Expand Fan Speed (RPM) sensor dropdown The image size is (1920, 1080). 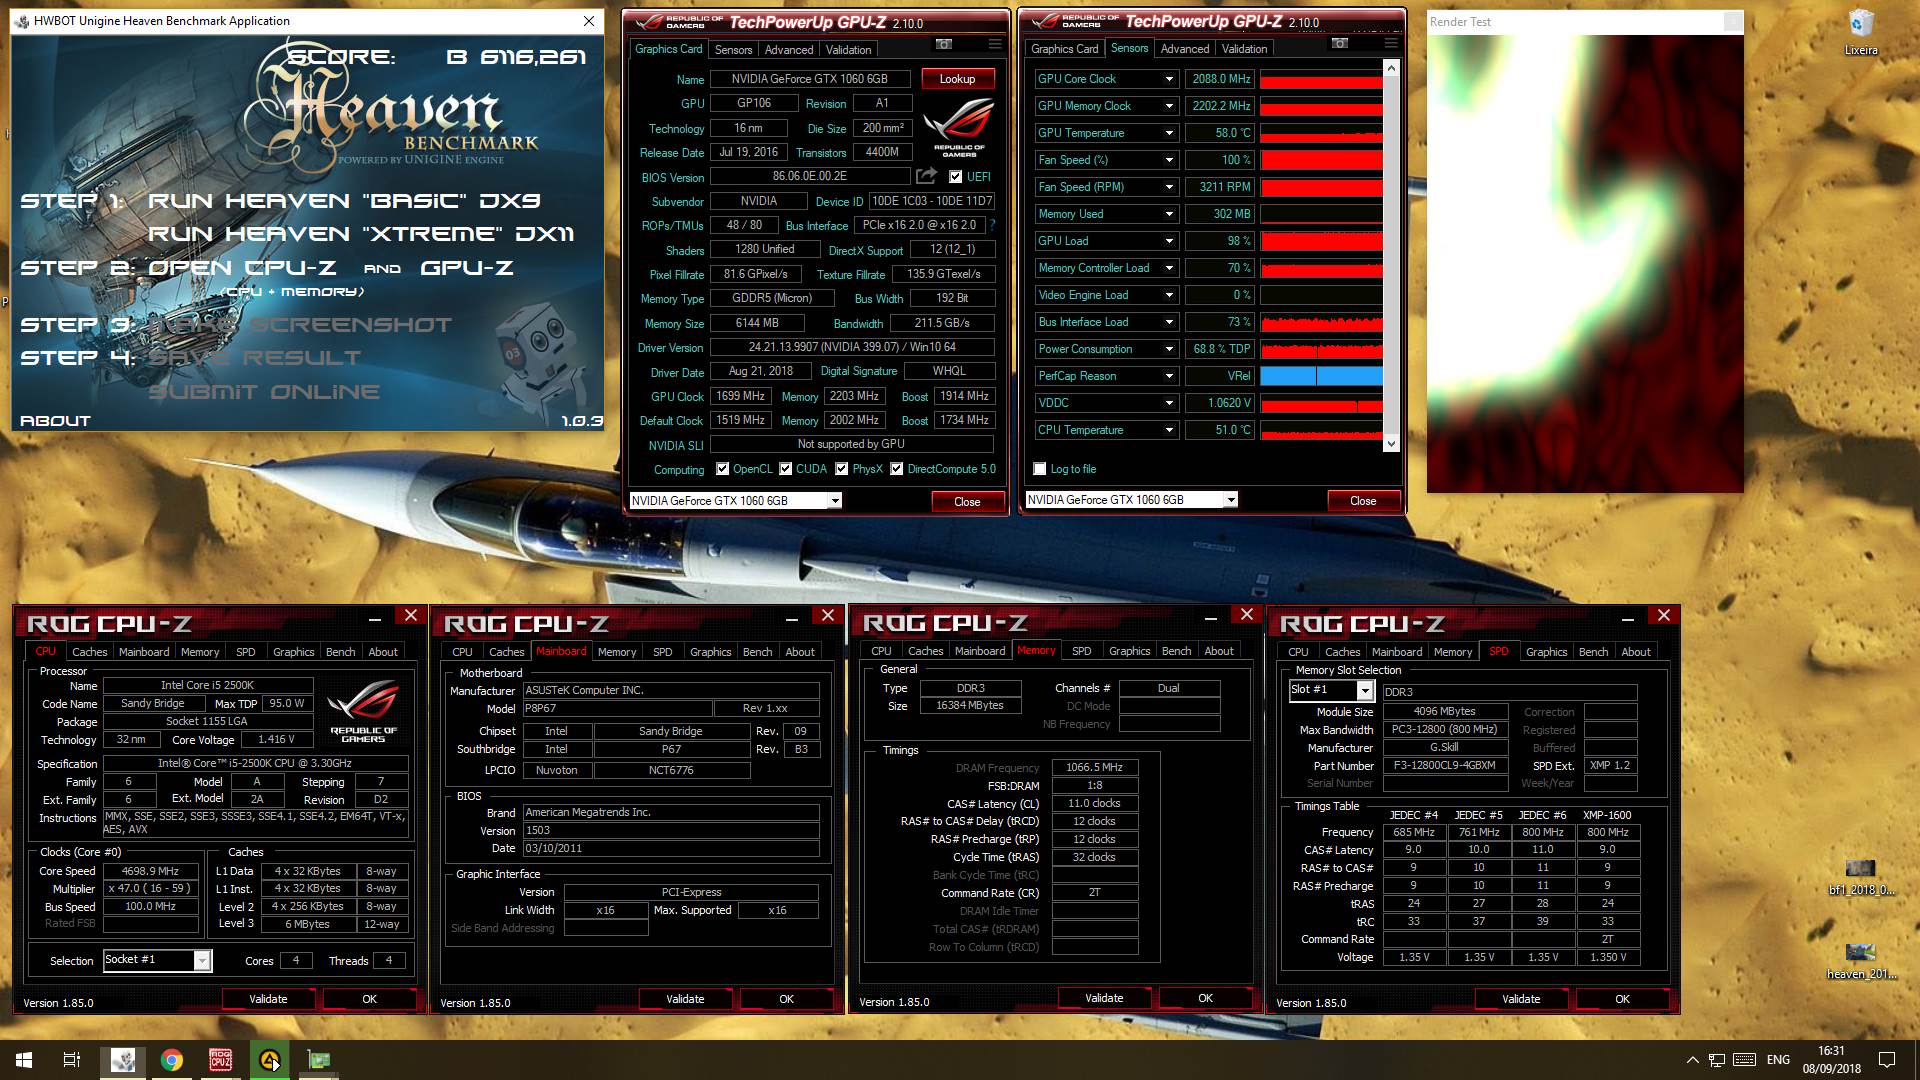pos(1169,187)
